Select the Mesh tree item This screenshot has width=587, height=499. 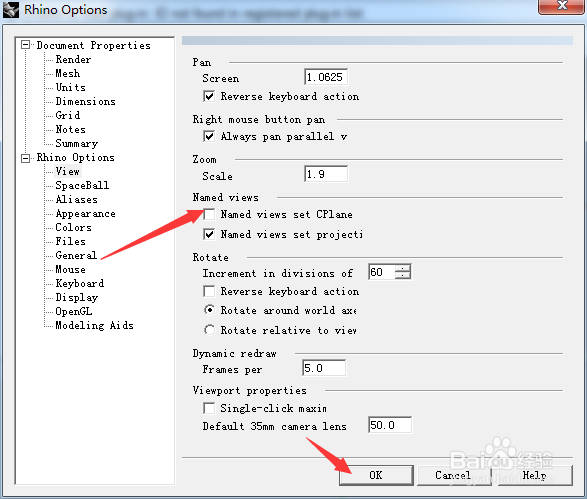[x=67, y=73]
